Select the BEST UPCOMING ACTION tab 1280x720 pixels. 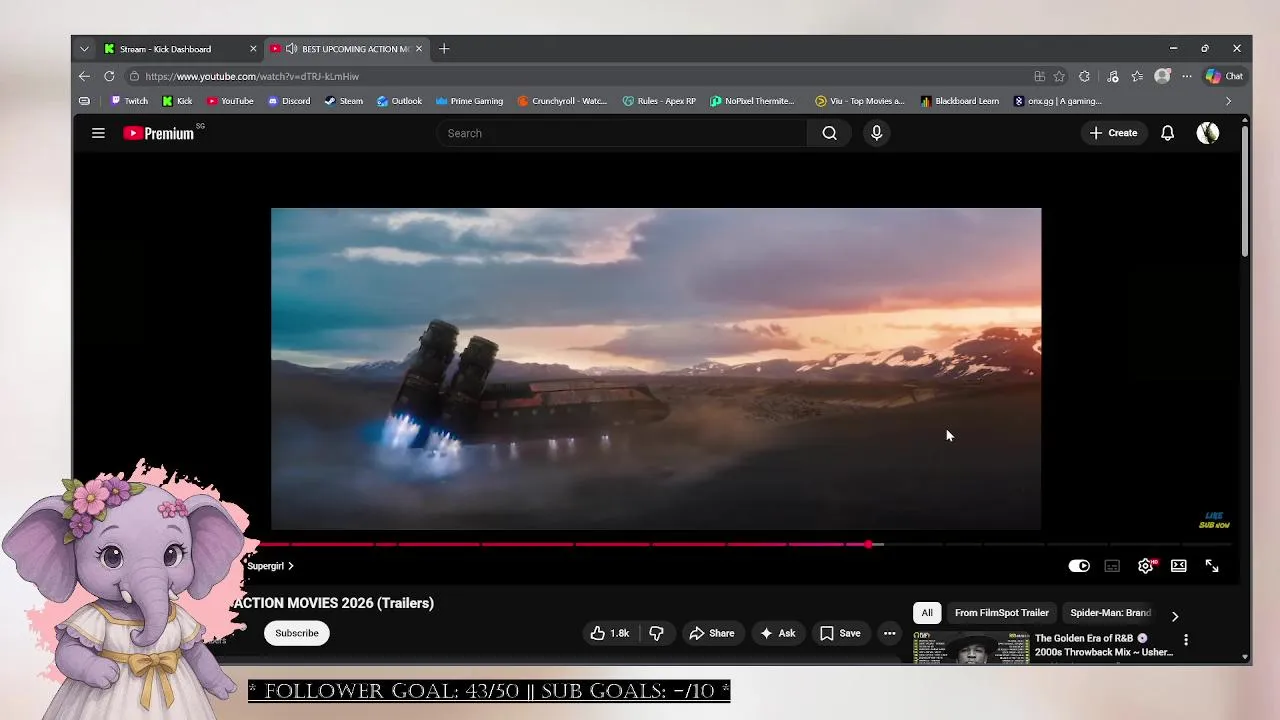tap(346, 49)
